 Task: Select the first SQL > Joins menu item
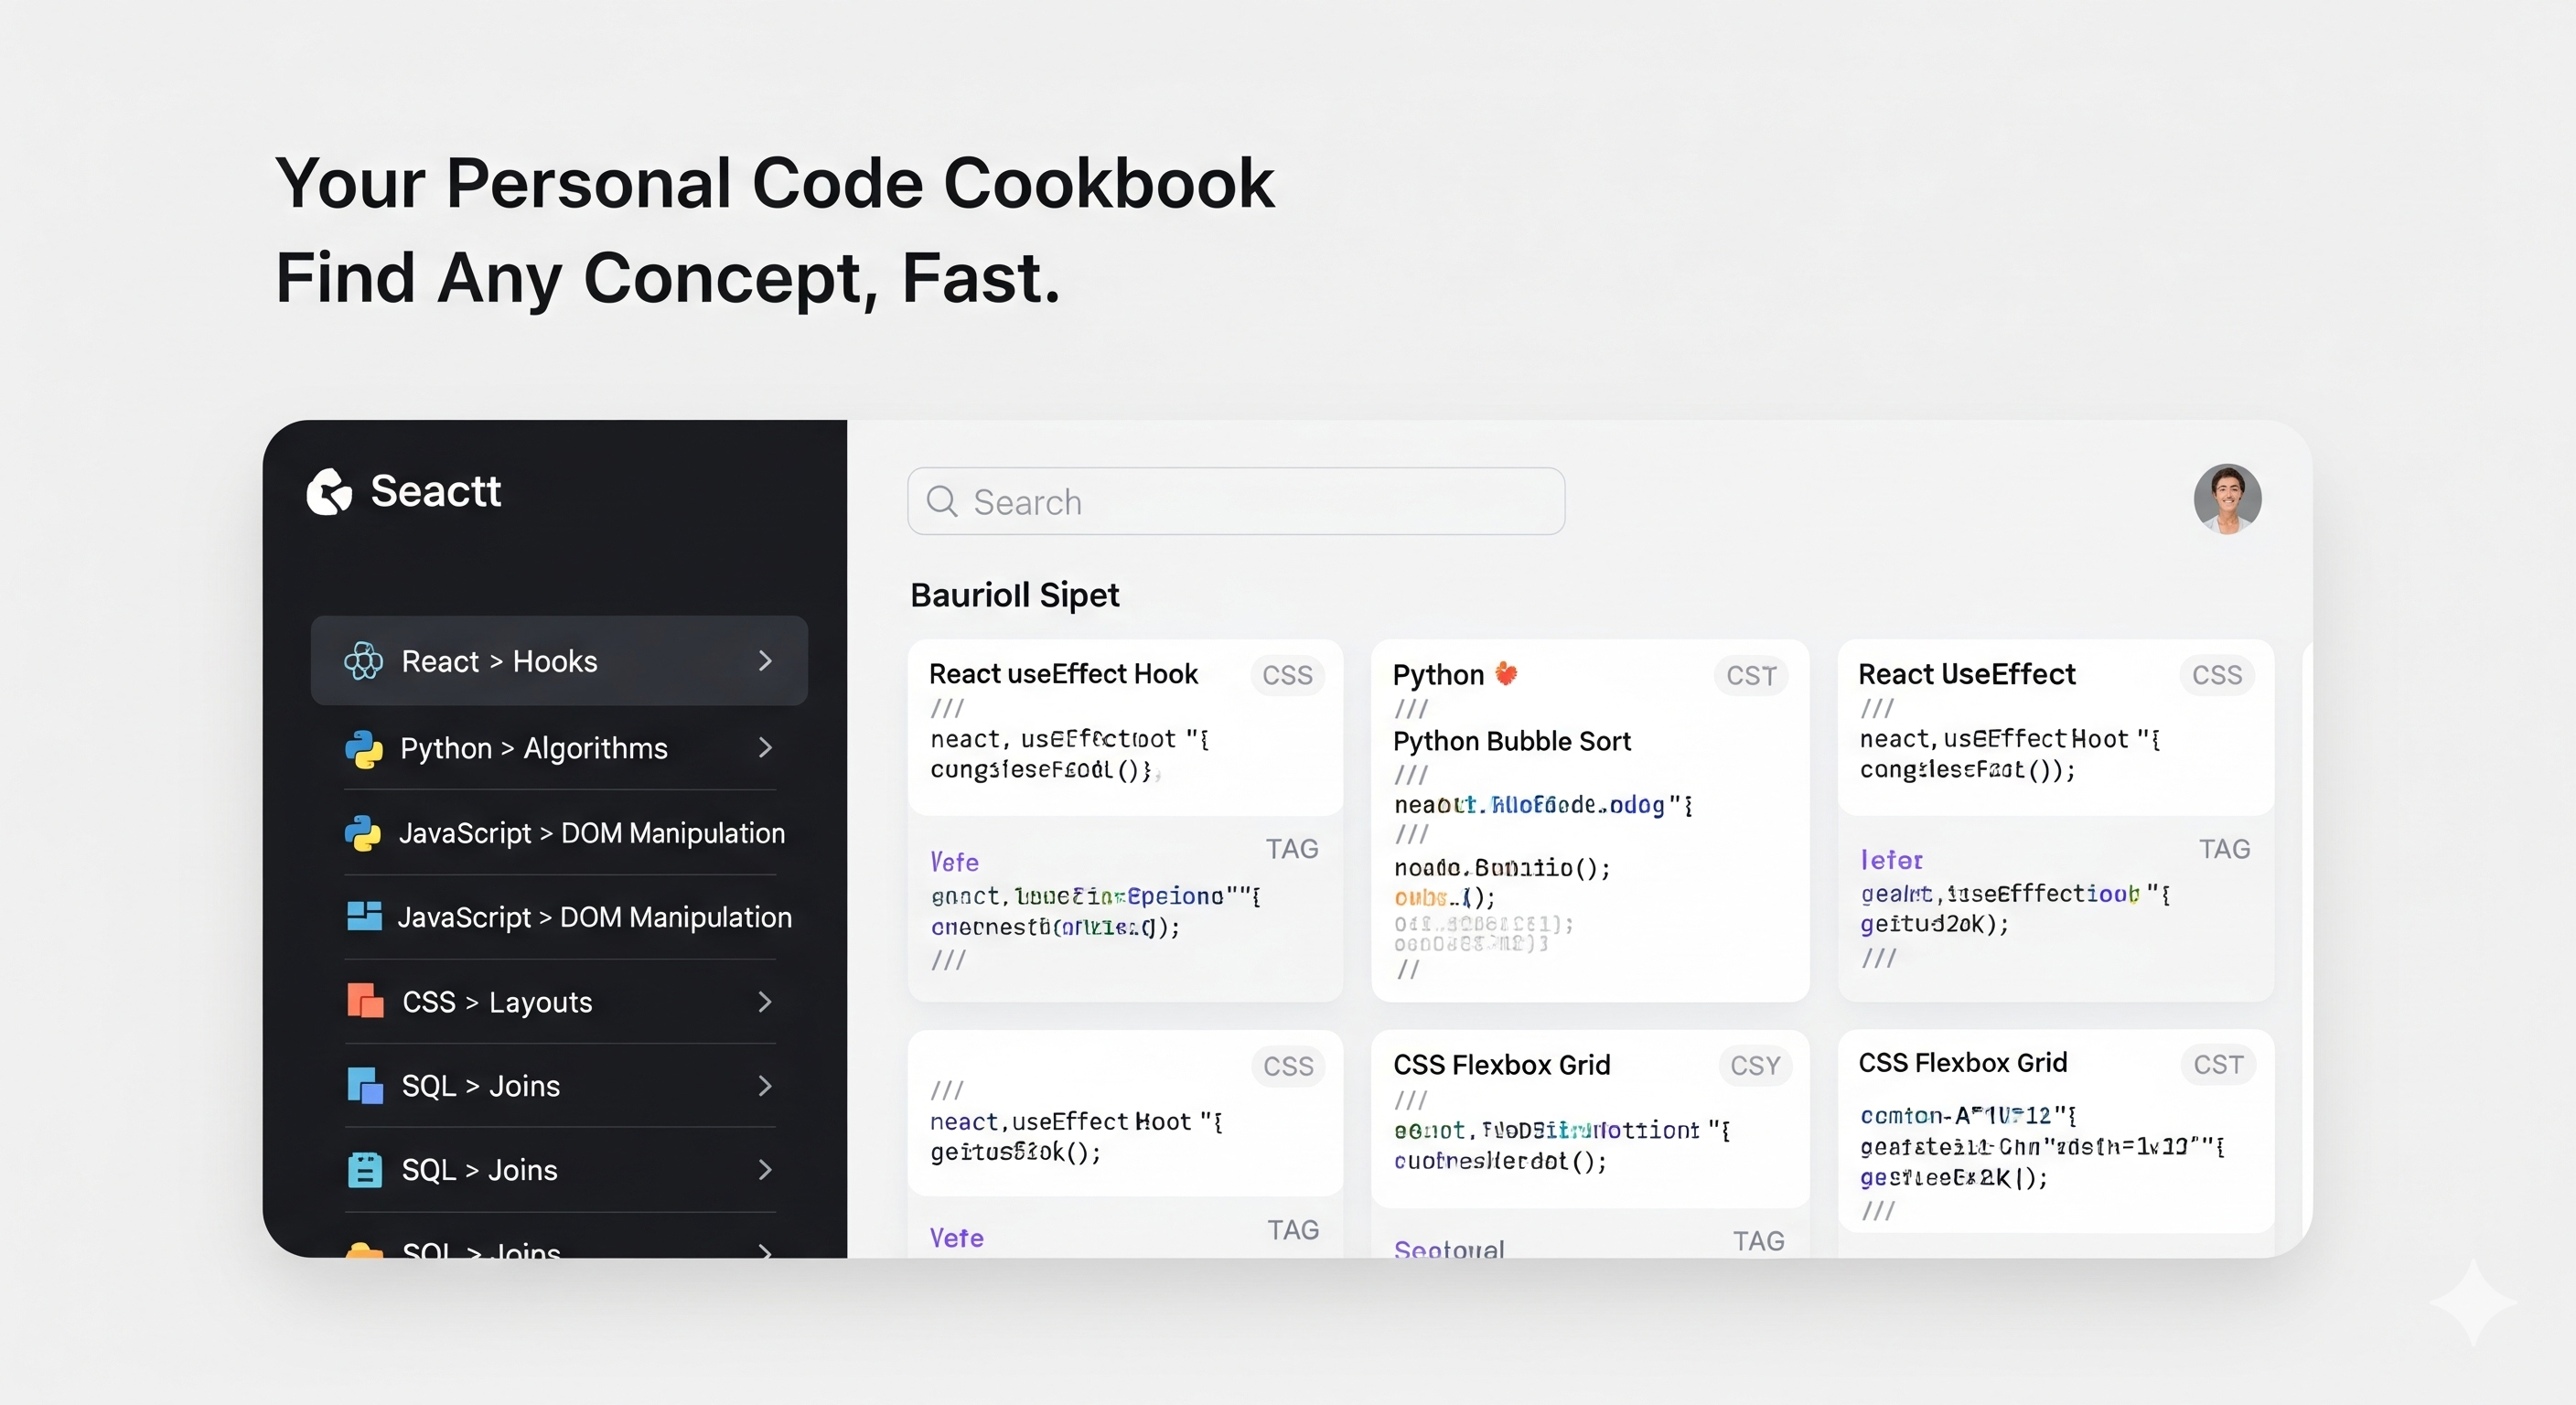click(480, 1086)
